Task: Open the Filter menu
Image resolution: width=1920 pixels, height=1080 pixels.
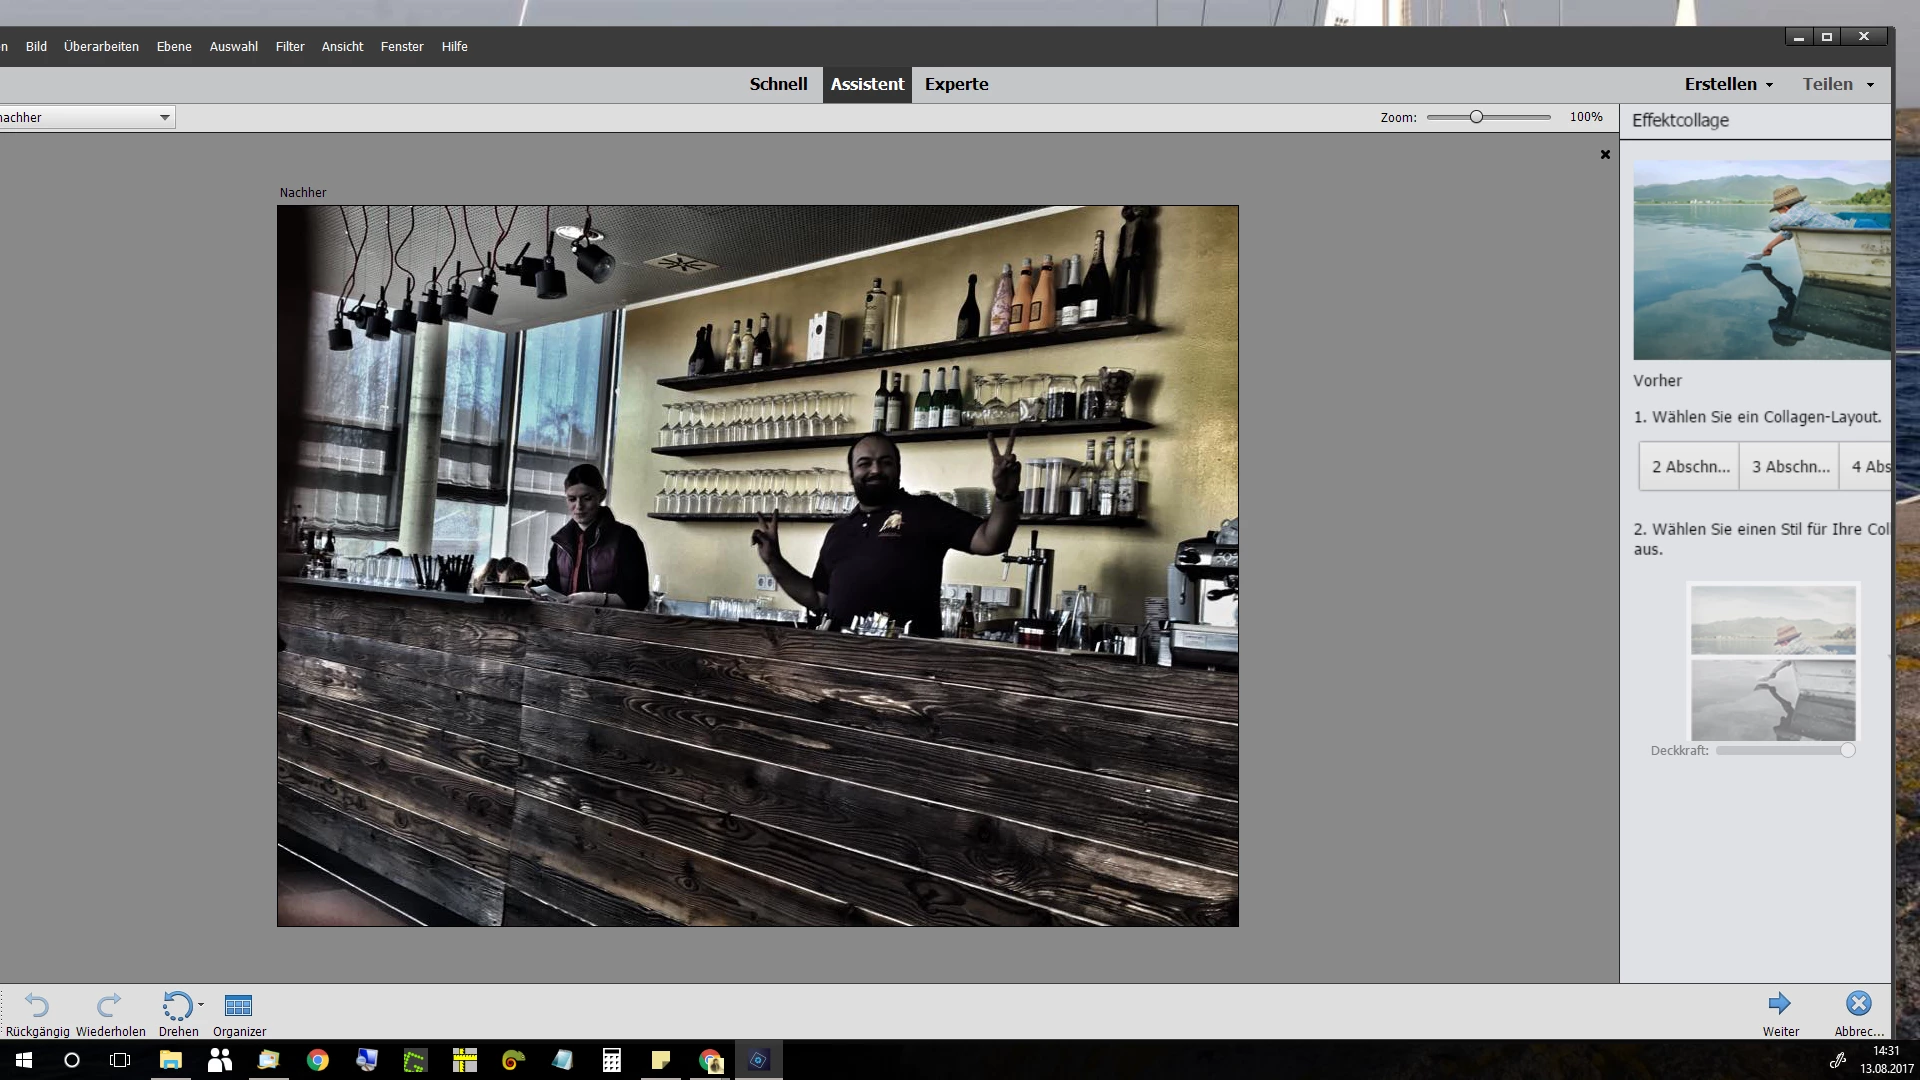Action: (290, 46)
